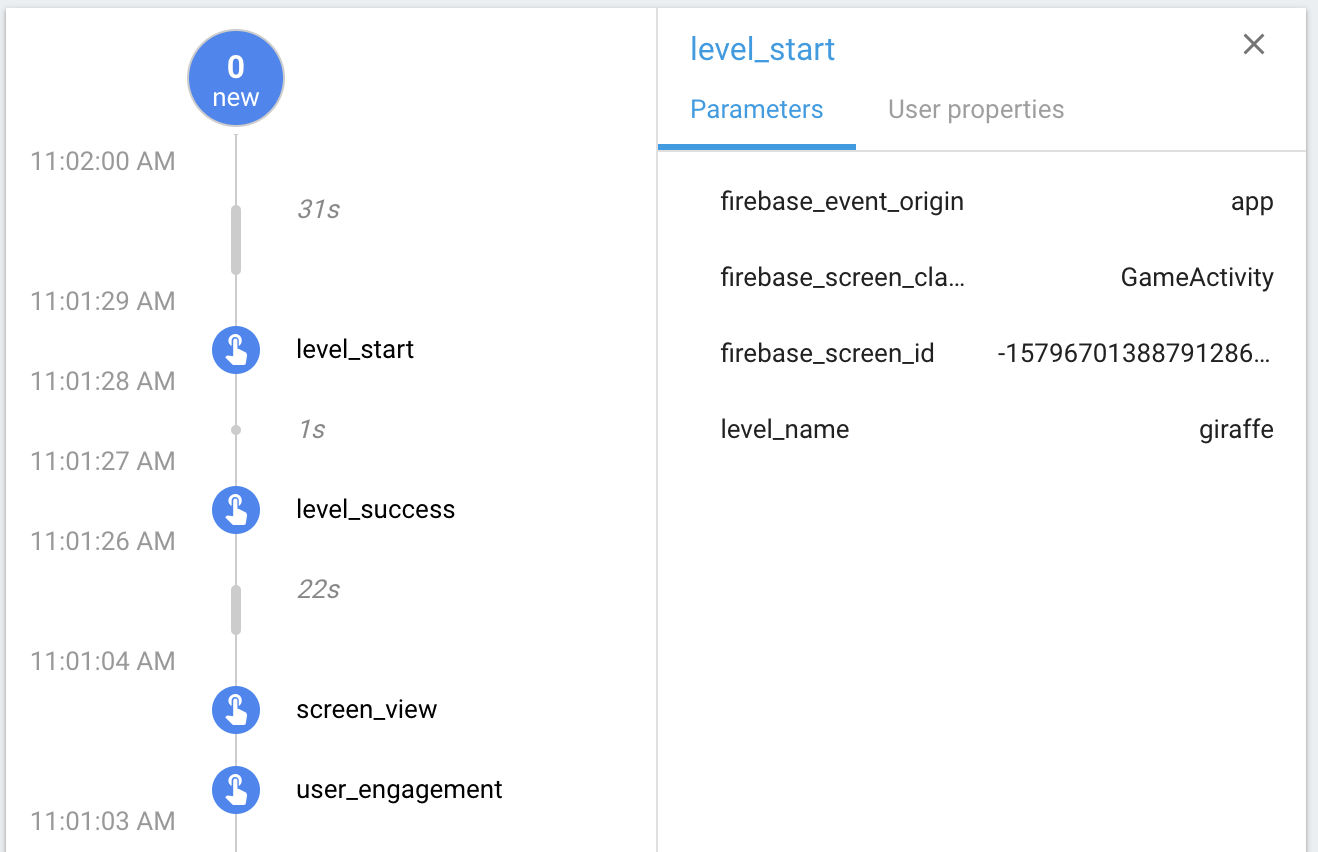This screenshot has height=852, width=1318.
Task: Click the level_name parameter row
Action: click(x=996, y=430)
